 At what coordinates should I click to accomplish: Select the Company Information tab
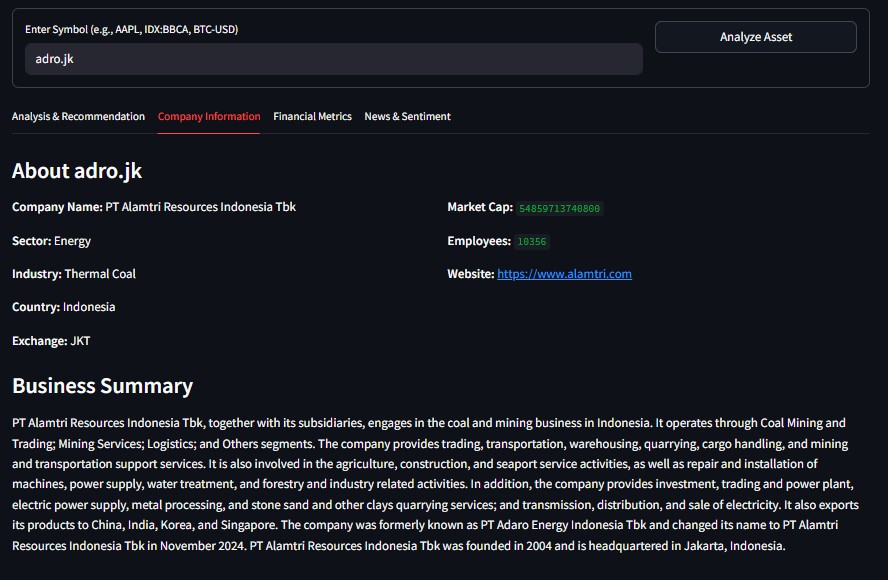(209, 117)
